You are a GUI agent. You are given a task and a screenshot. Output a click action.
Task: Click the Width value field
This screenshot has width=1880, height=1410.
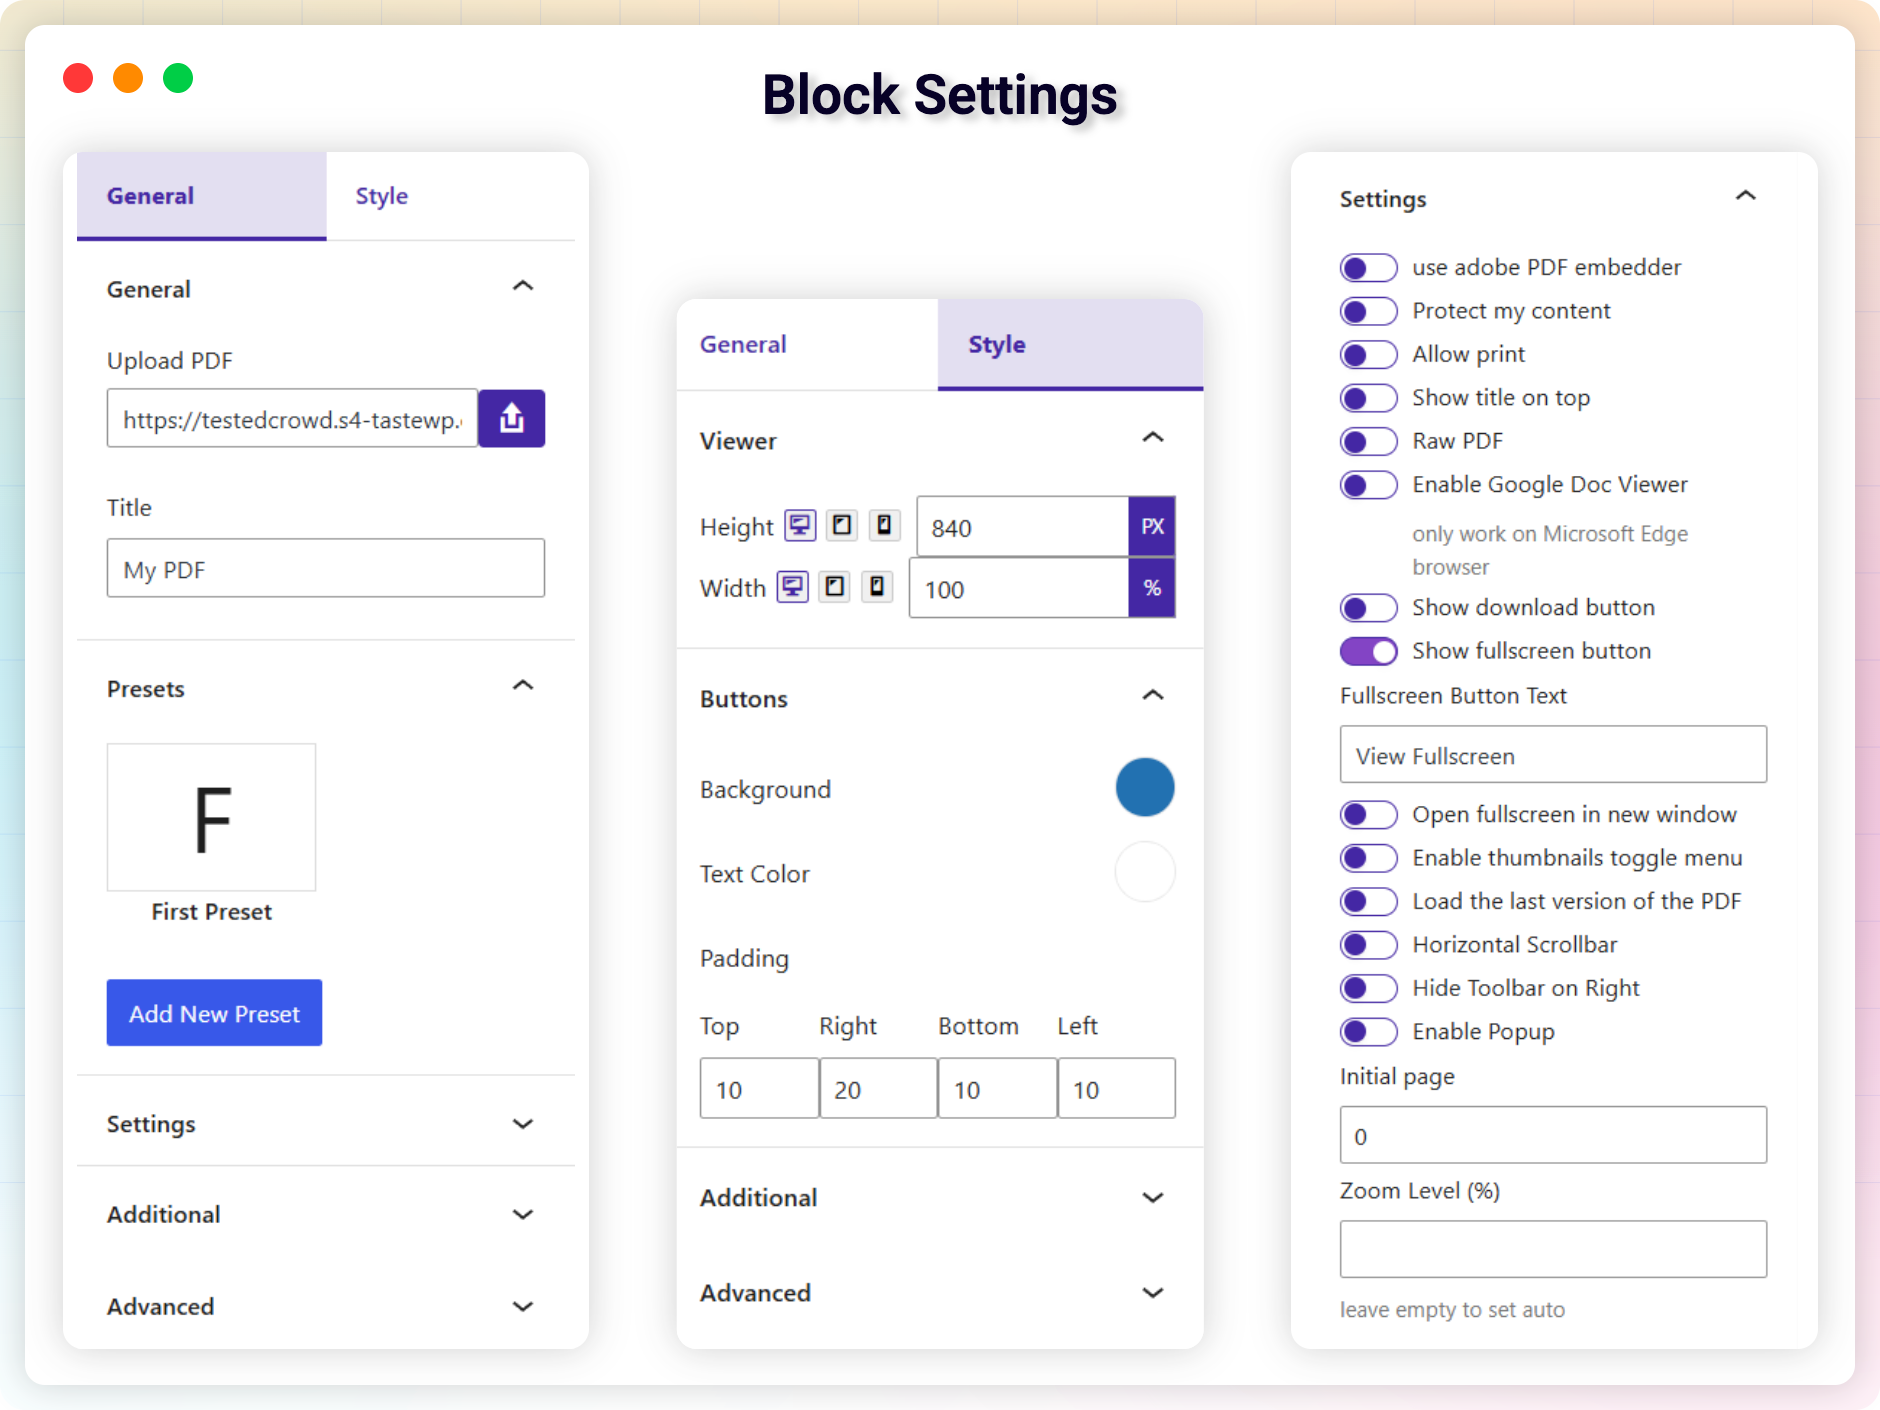1018,588
